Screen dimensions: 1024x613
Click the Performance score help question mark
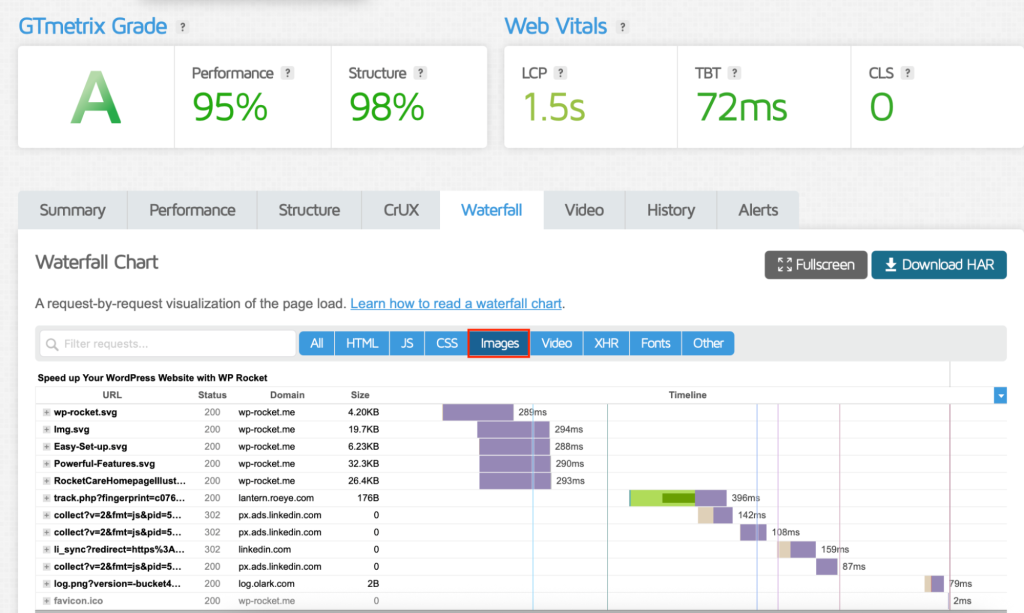[287, 73]
